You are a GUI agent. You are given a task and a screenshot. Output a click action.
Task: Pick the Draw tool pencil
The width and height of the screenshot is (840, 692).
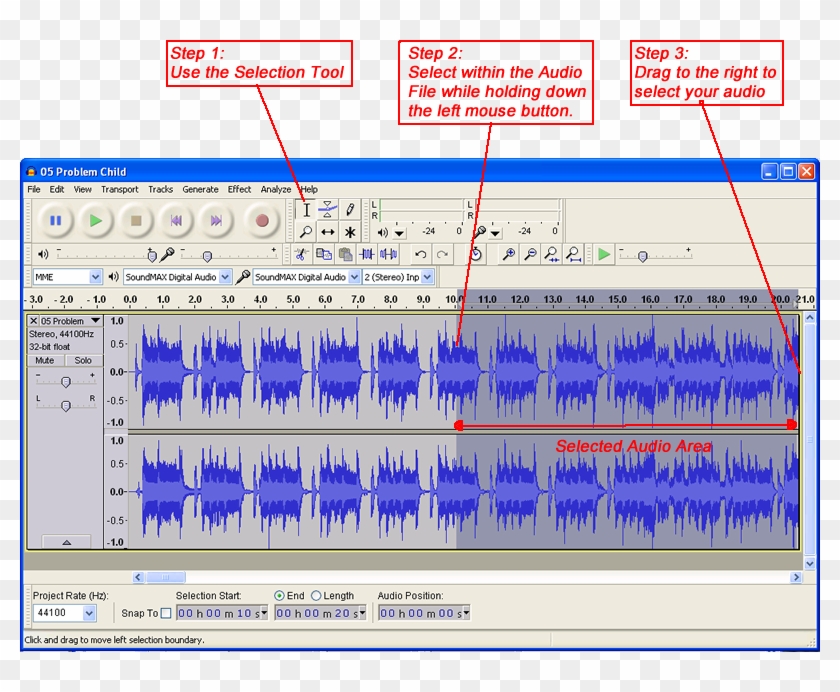[348, 210]
